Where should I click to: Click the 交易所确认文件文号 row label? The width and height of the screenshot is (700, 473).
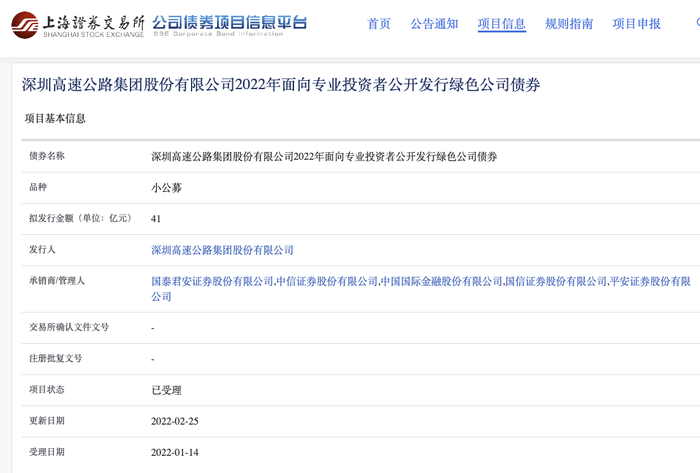pyautogui.click(x=69, y=327)
